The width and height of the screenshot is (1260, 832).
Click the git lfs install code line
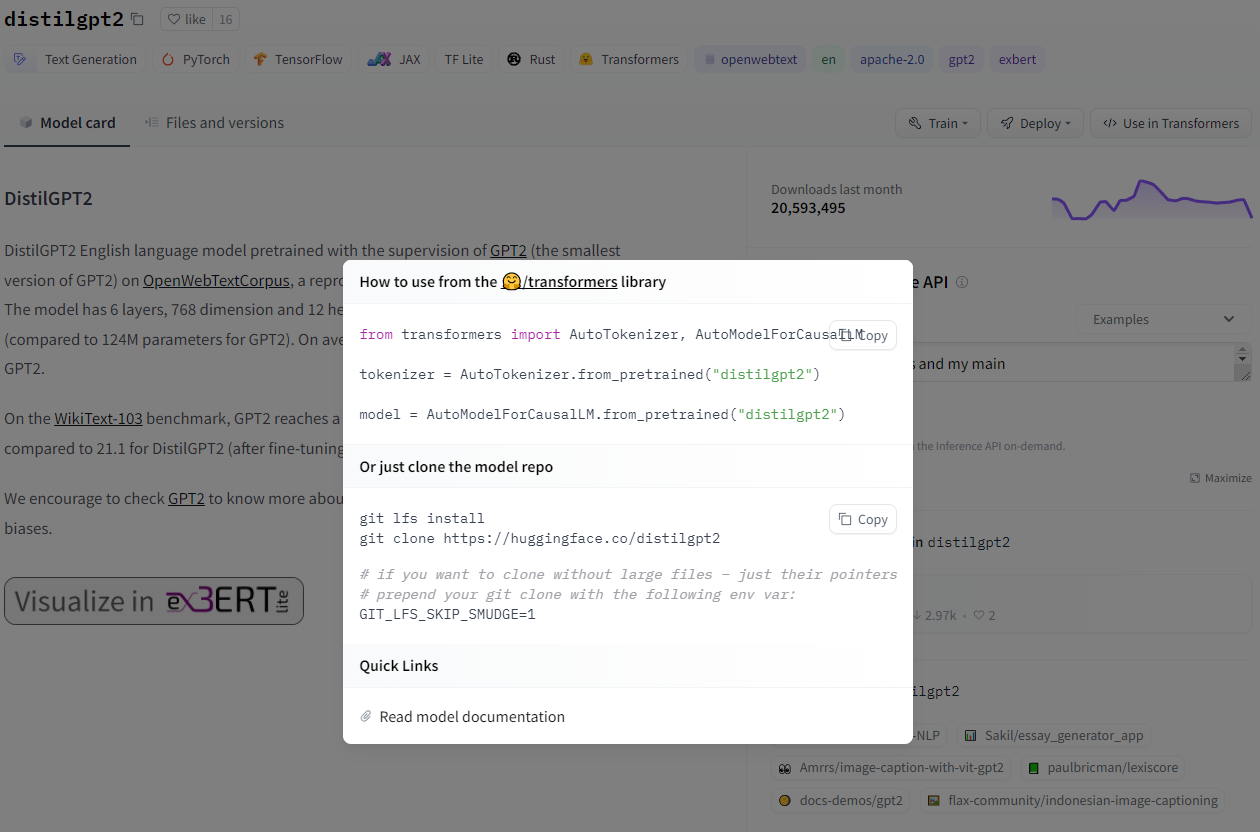tap(422, 518)
